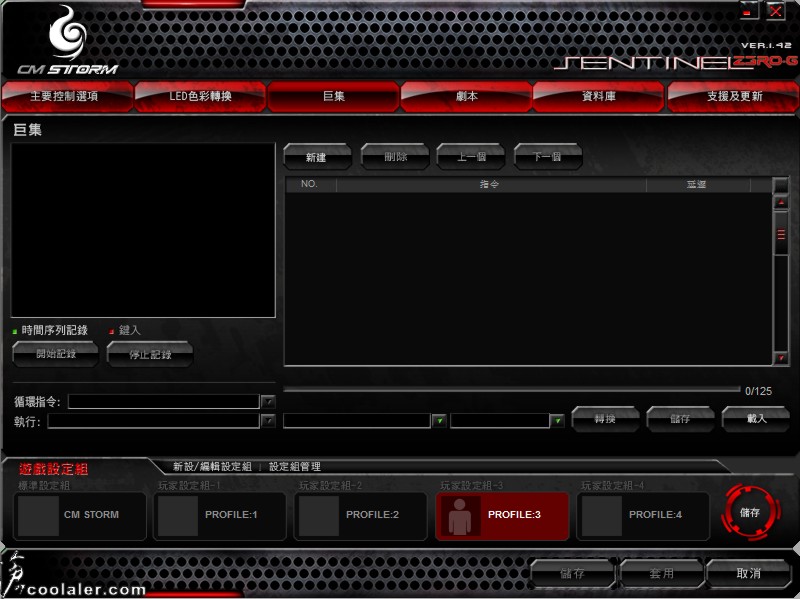Click the command list scroll-up arrow
The width and height of the screenshot is (800, 599).
(781, 203)
